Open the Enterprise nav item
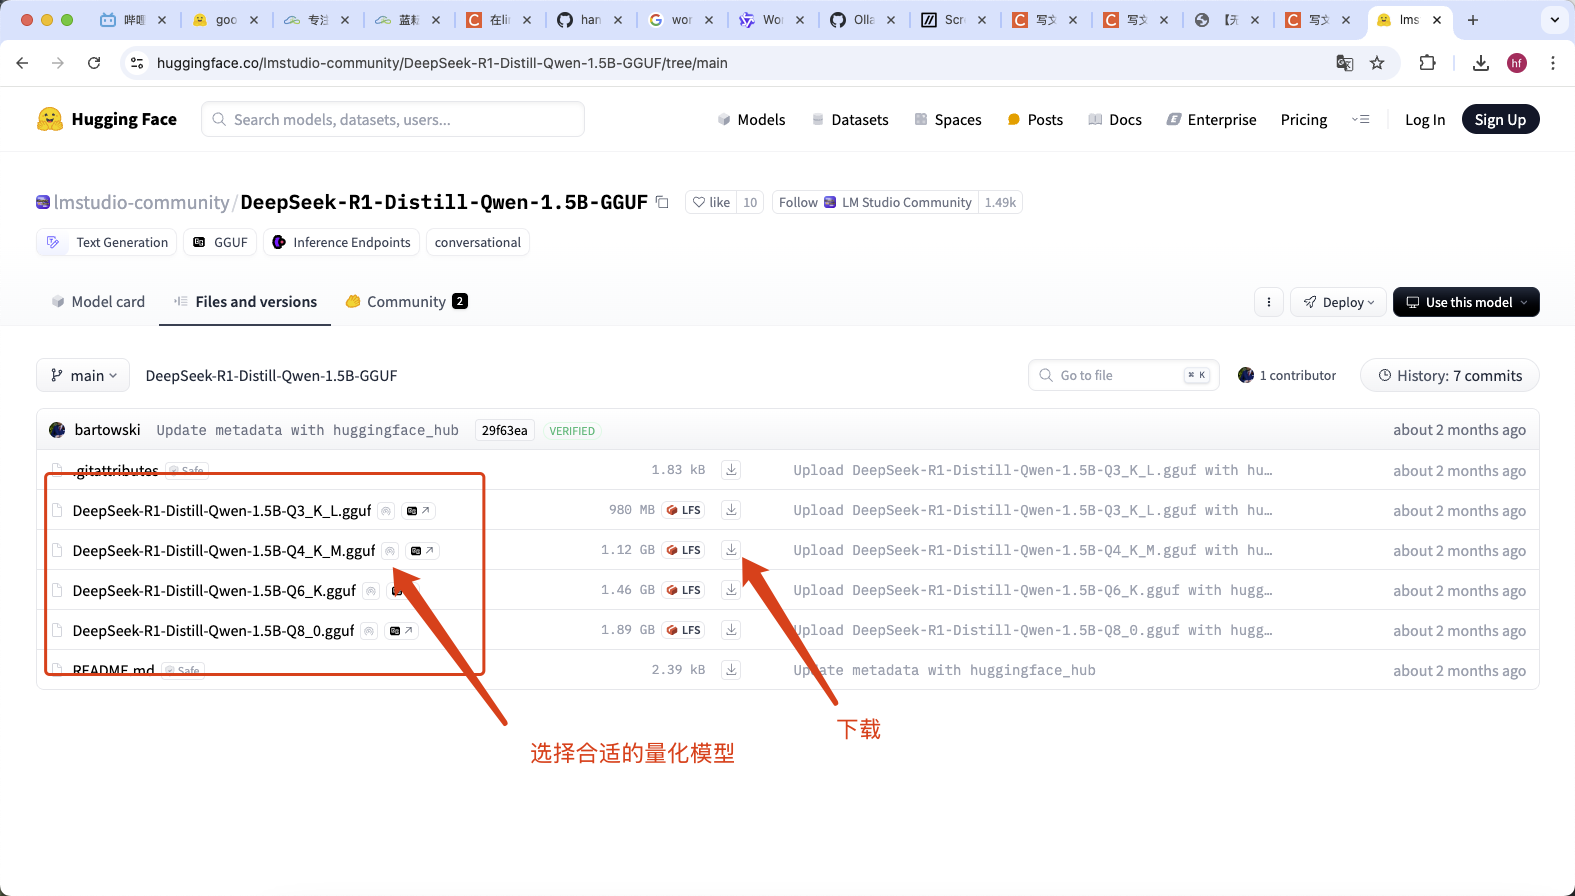The height and width of the screenshot is (896, 1575). point(1211,119)
